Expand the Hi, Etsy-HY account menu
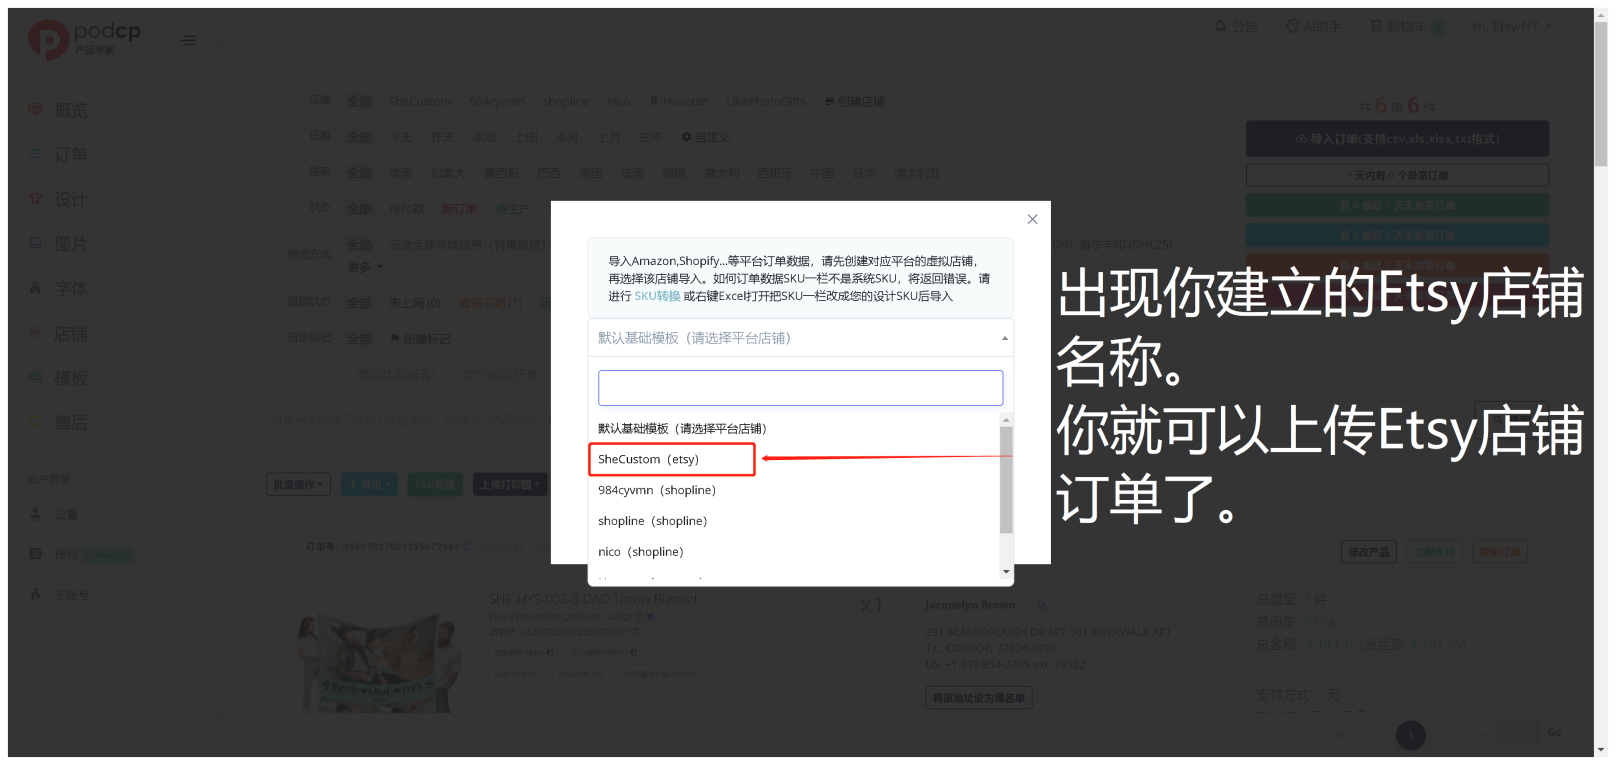This screenshot has height=765, width=1616. (1511, 26)
